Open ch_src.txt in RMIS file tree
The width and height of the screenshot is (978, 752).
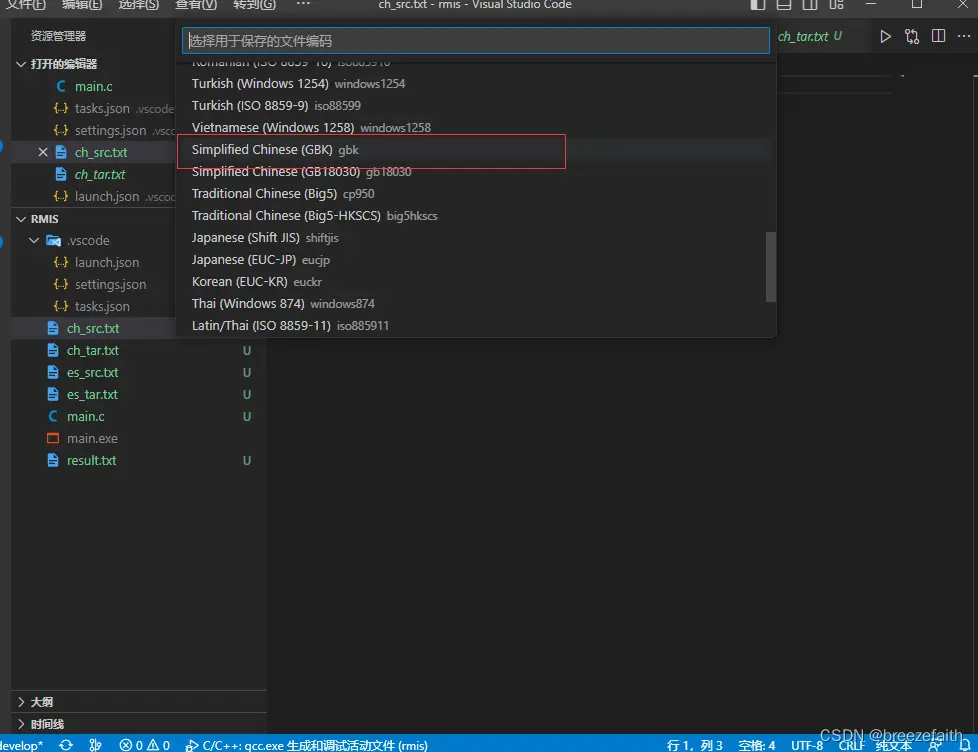tap(93, 329)
